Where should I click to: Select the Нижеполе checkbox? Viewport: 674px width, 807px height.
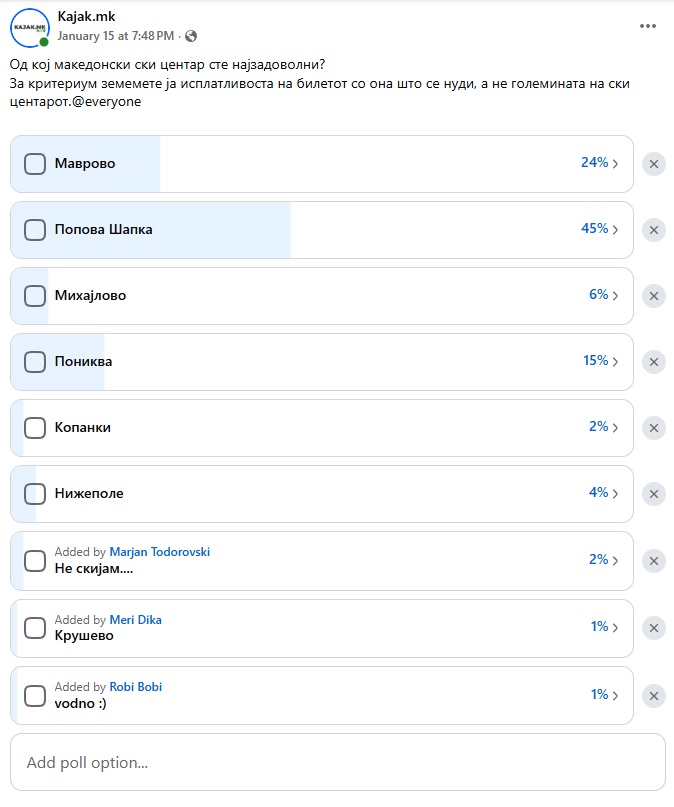[x=35, y=494]
